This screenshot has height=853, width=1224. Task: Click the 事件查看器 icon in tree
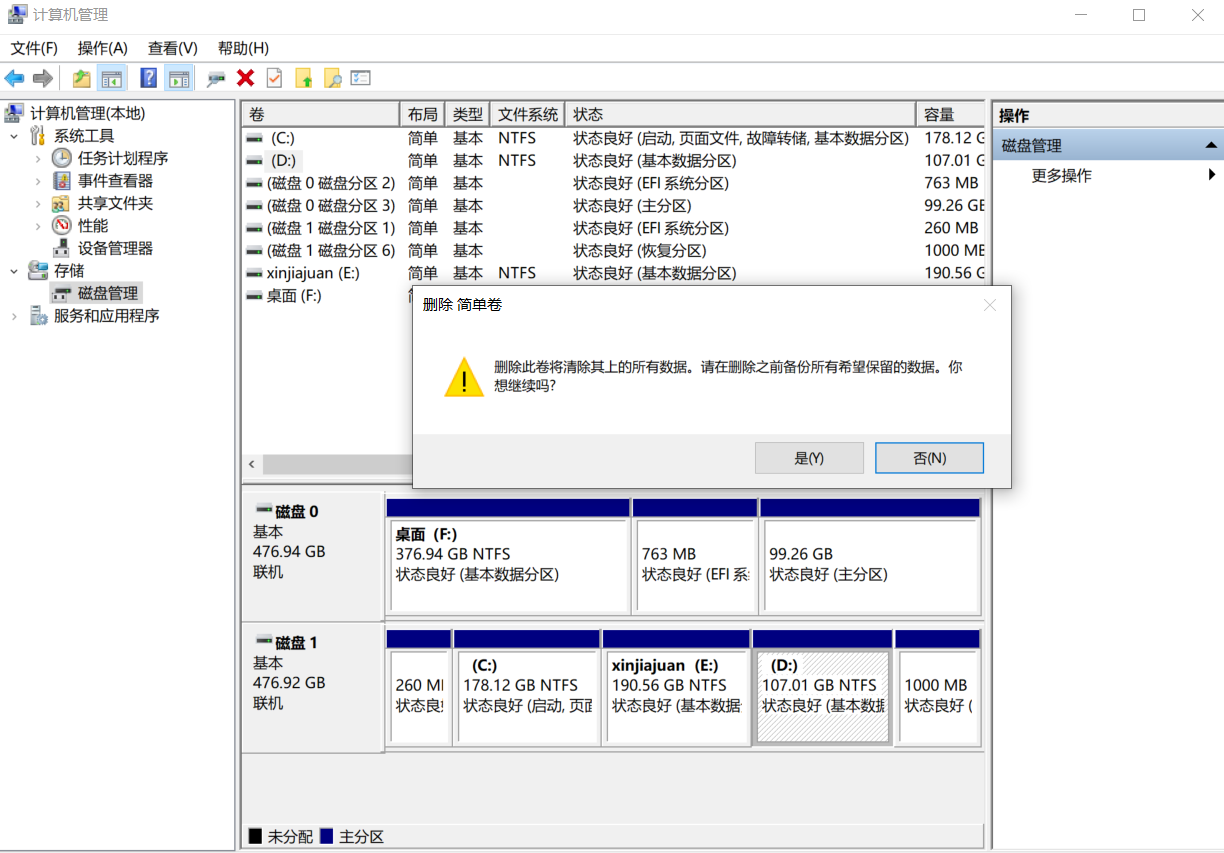(x=62, y=181)
